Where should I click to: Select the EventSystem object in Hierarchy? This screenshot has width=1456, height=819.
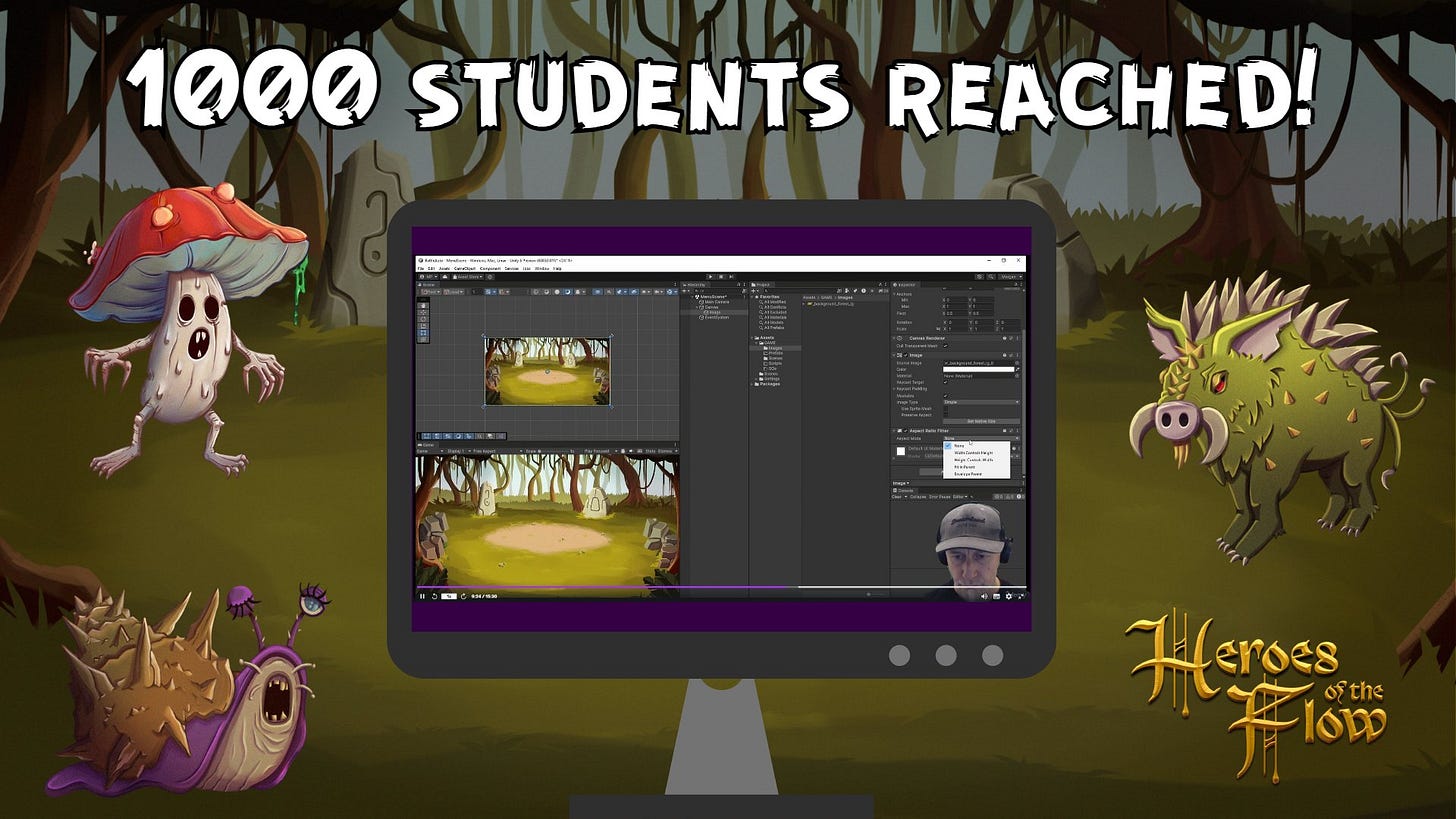(x=717, y=317)
